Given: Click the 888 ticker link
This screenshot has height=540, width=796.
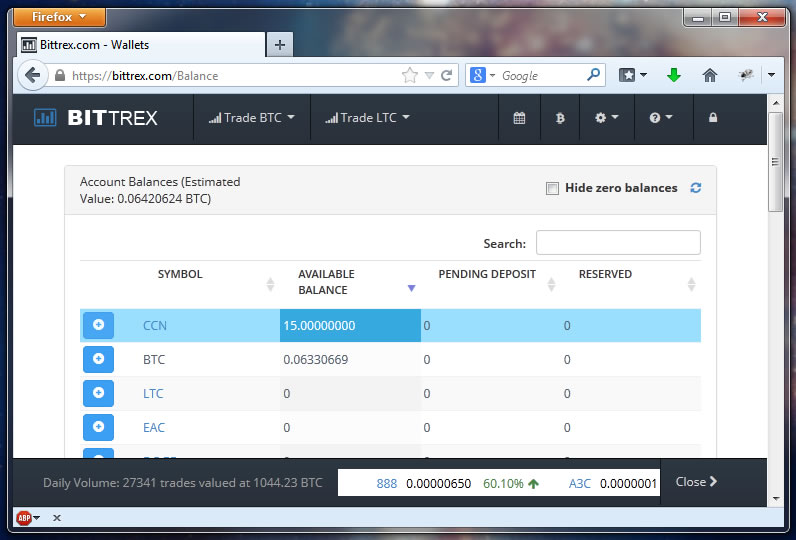Looking at the screenshot, I should 386,483.
